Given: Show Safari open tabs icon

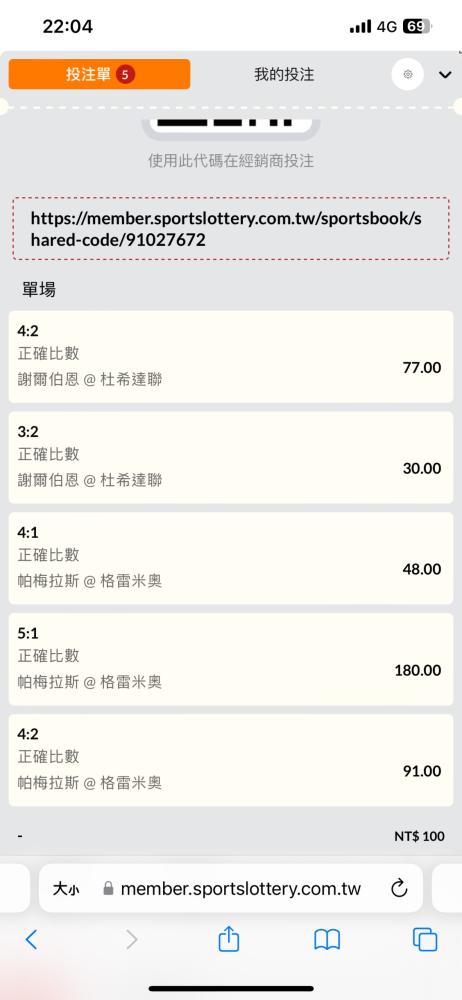Looking at the screenshot, I should tap(425, 939).
